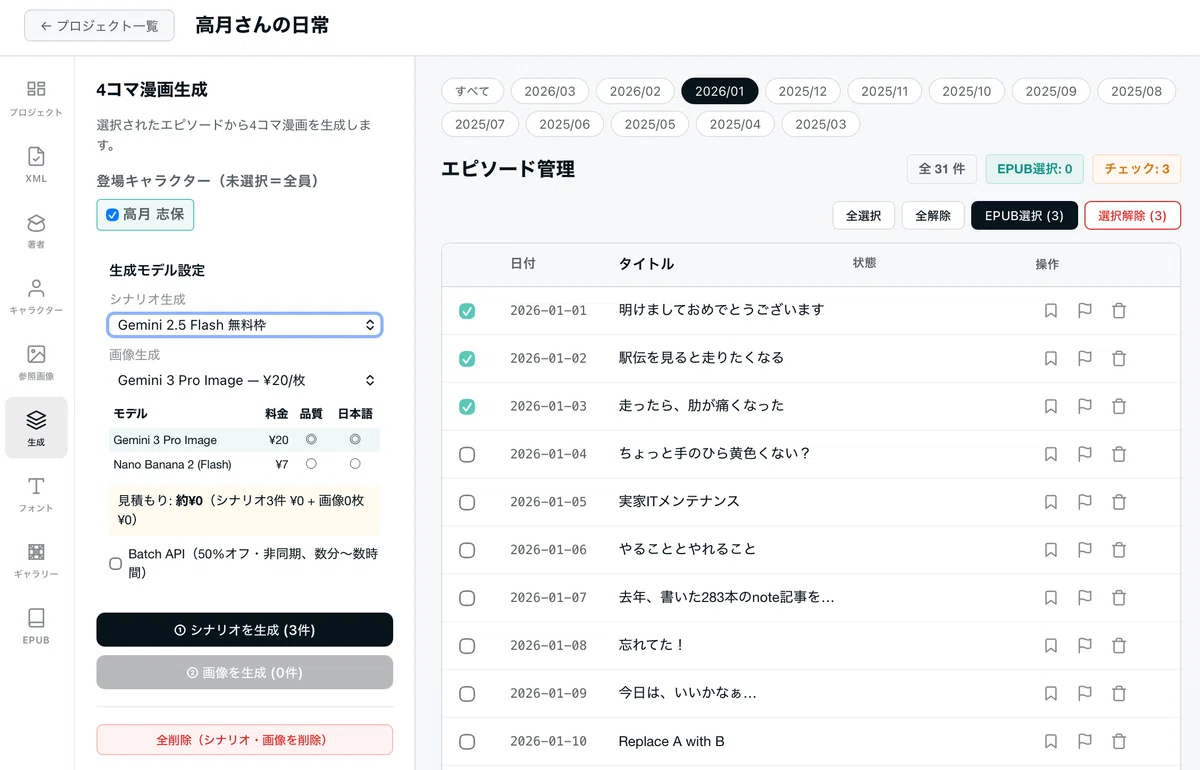This screenshot has width=1200, height=770.
Task: Uncheck the 2026-01-03 episode checkbox
Action: [467, 406]
